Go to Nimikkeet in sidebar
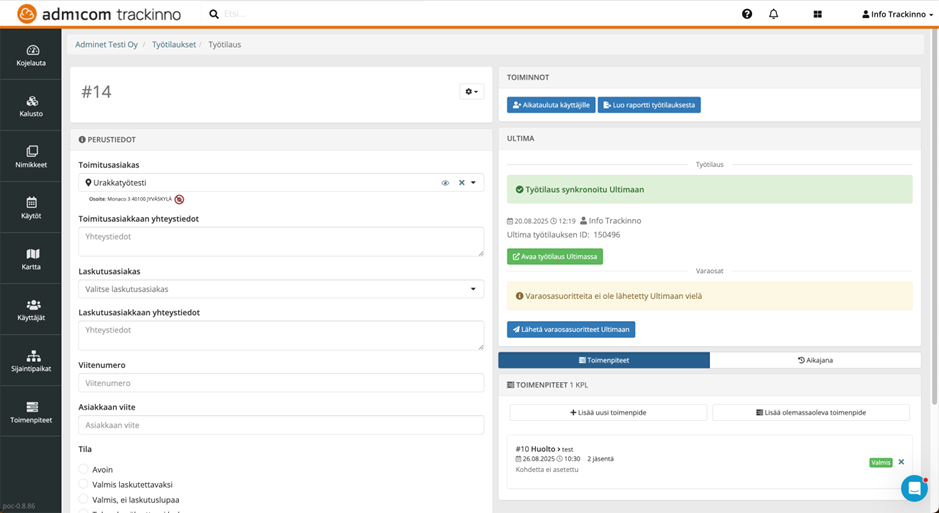939x513 pixels. click(31, 157)
